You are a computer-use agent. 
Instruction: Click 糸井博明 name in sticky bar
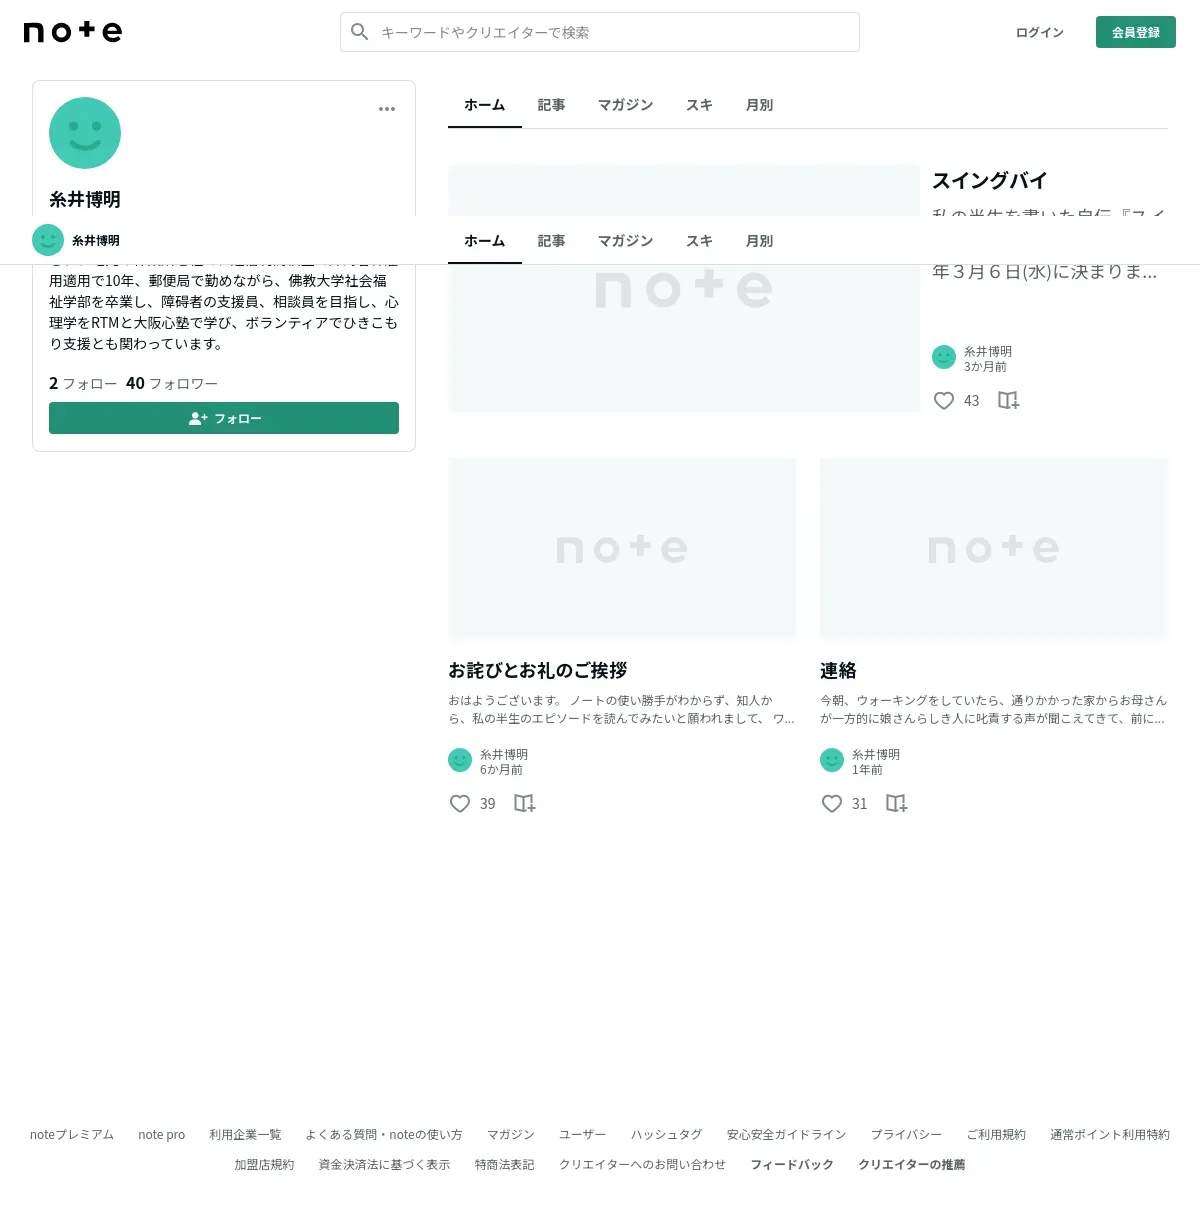point(96,241)
